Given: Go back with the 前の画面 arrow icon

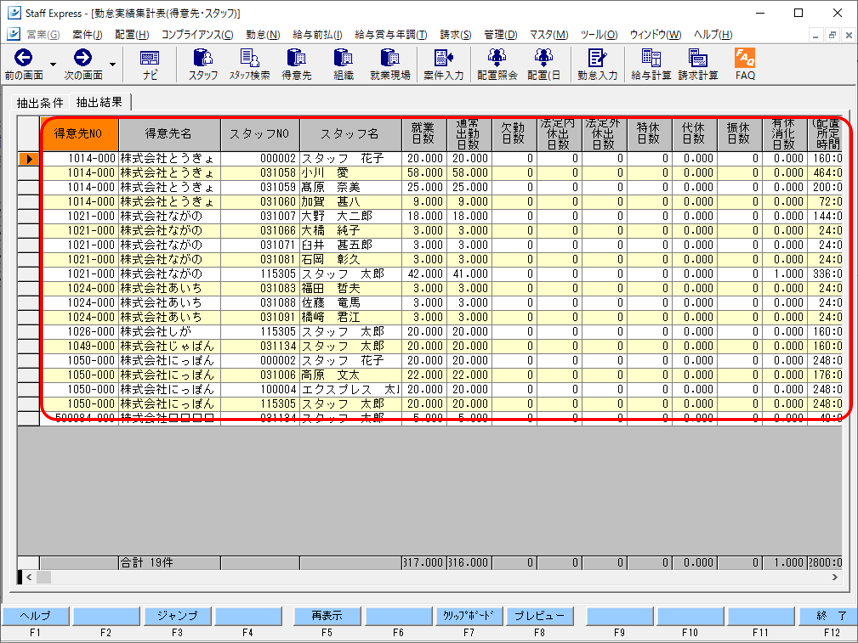Looking at the screenshot, I should (23, 57).
